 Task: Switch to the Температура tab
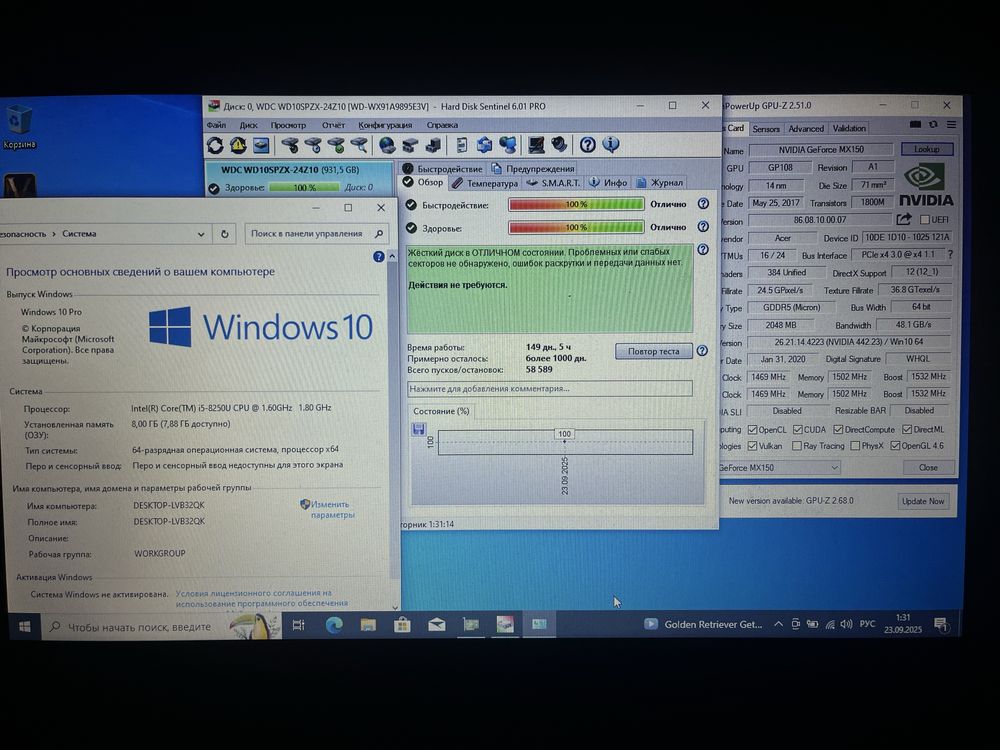[485, 183]
